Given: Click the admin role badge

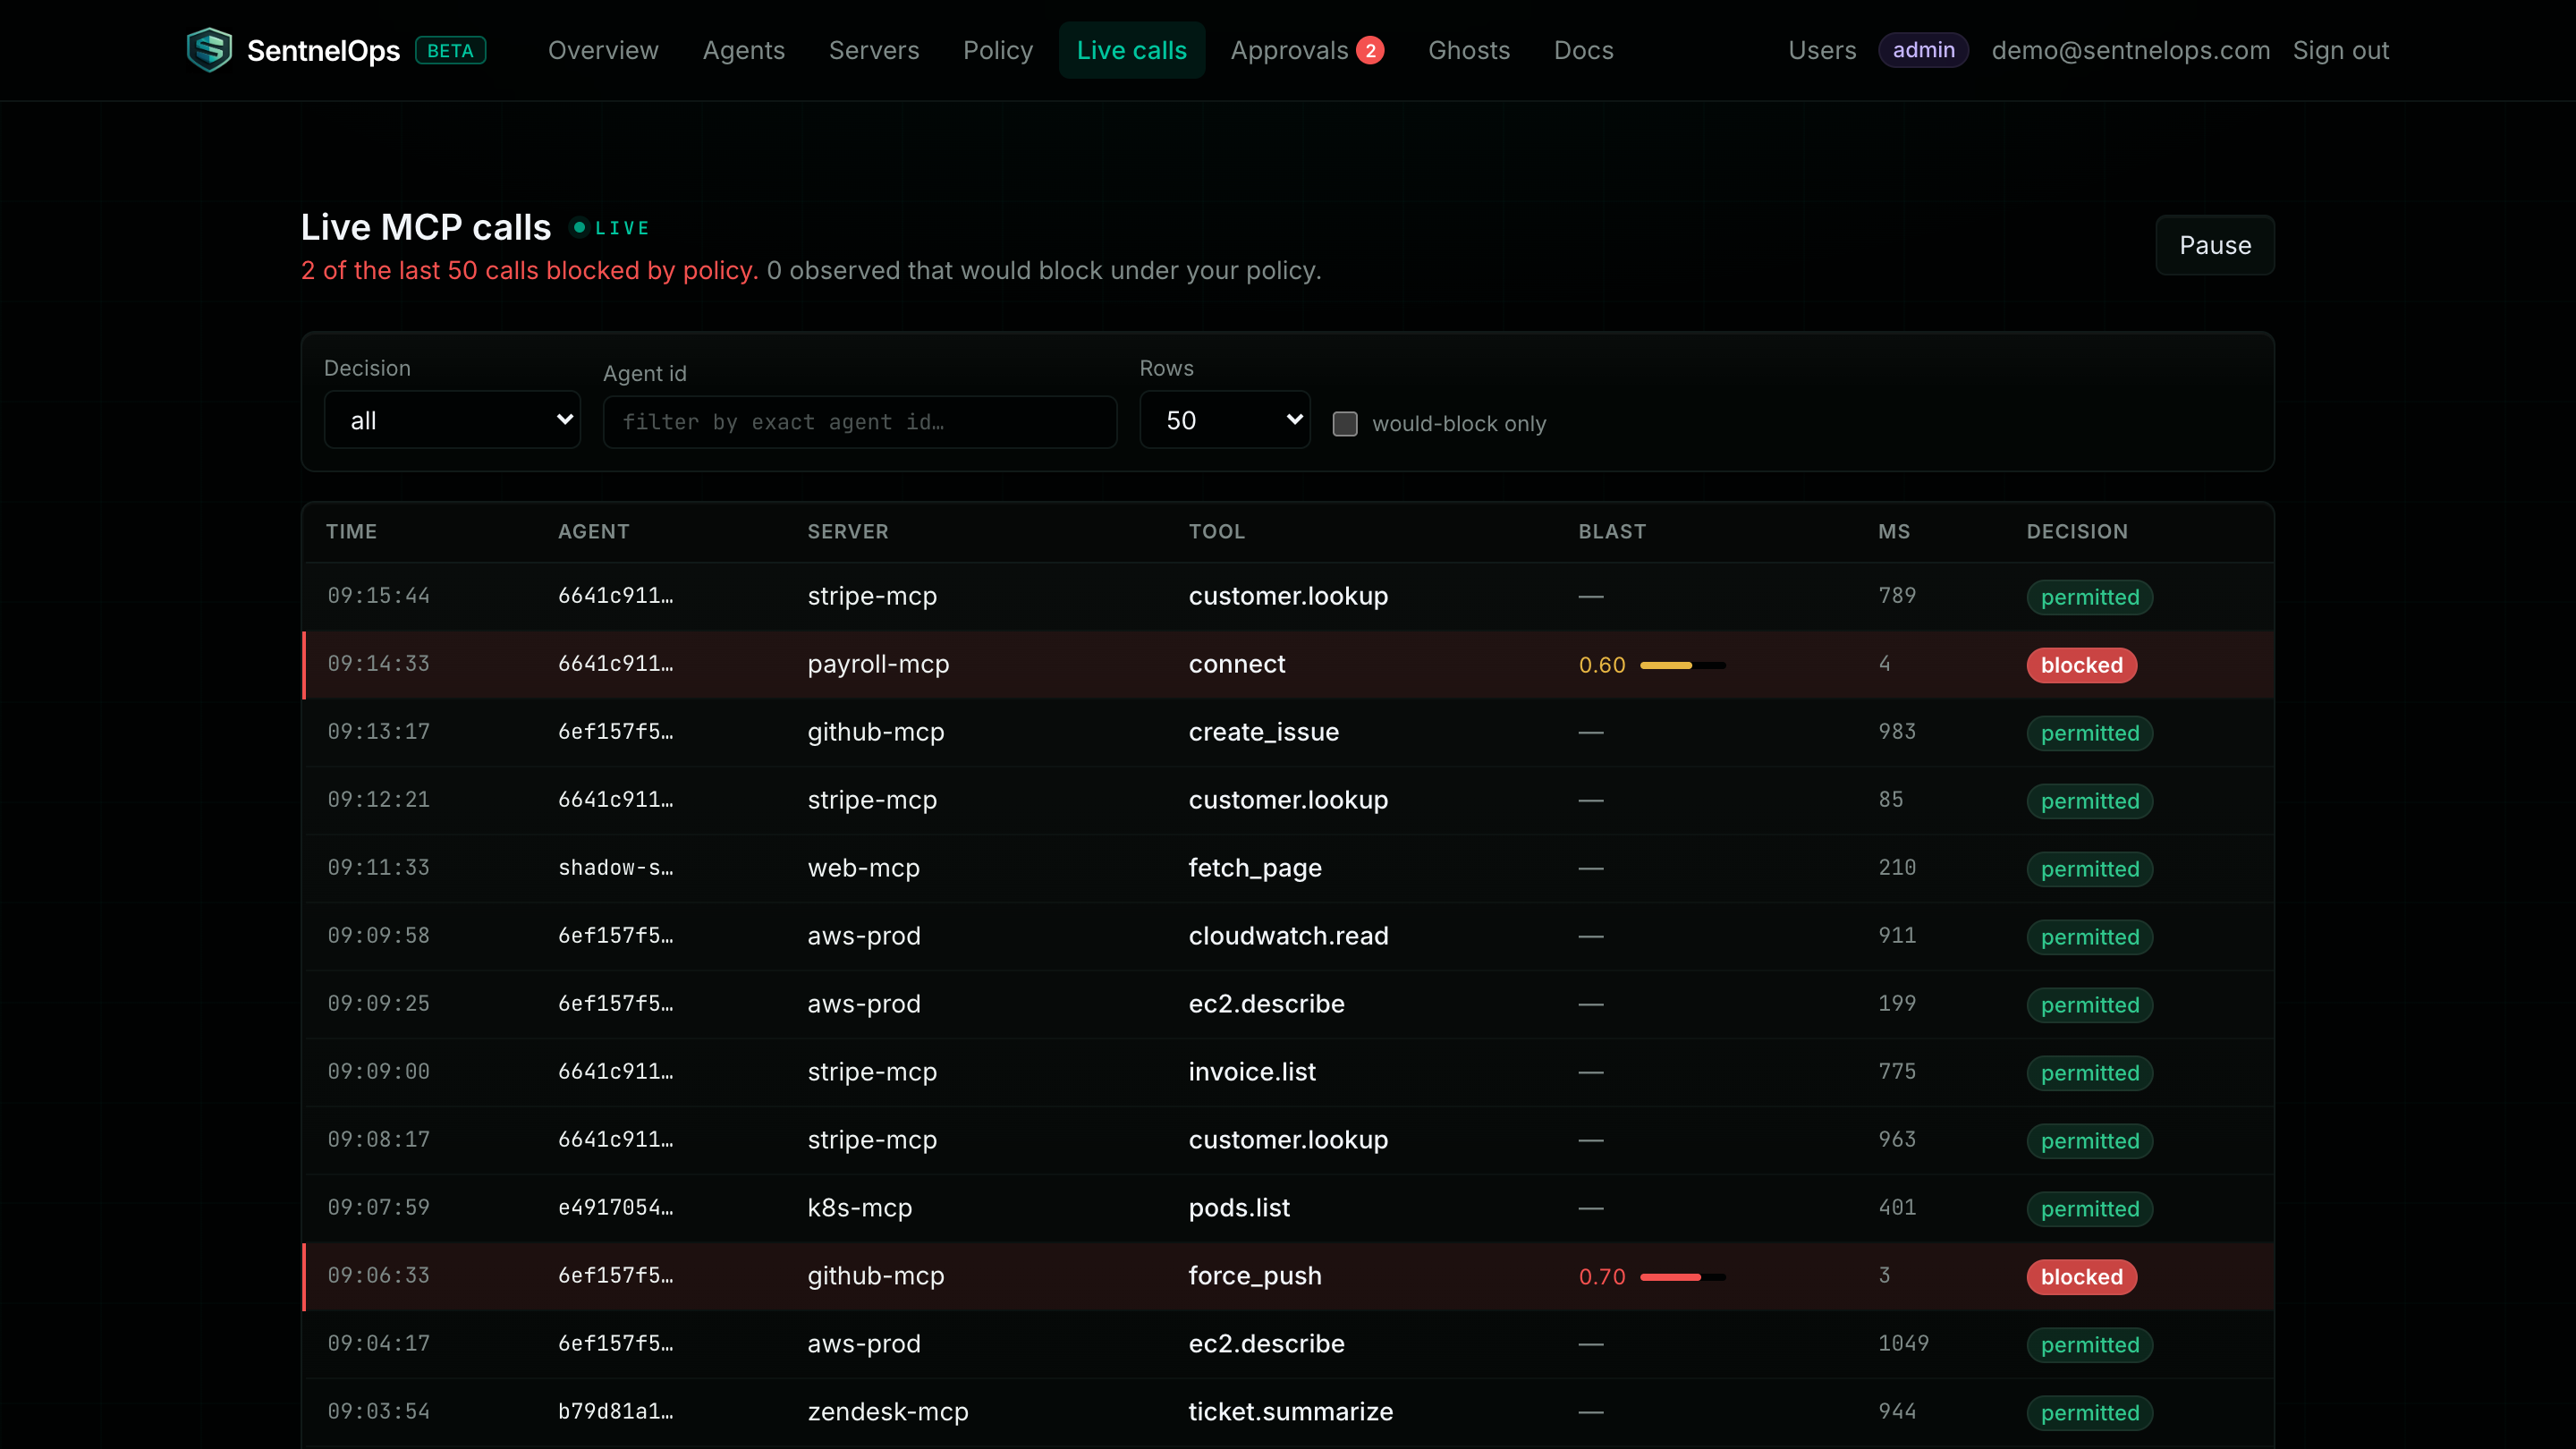Looking at the screenshot, I should 1923,50.
